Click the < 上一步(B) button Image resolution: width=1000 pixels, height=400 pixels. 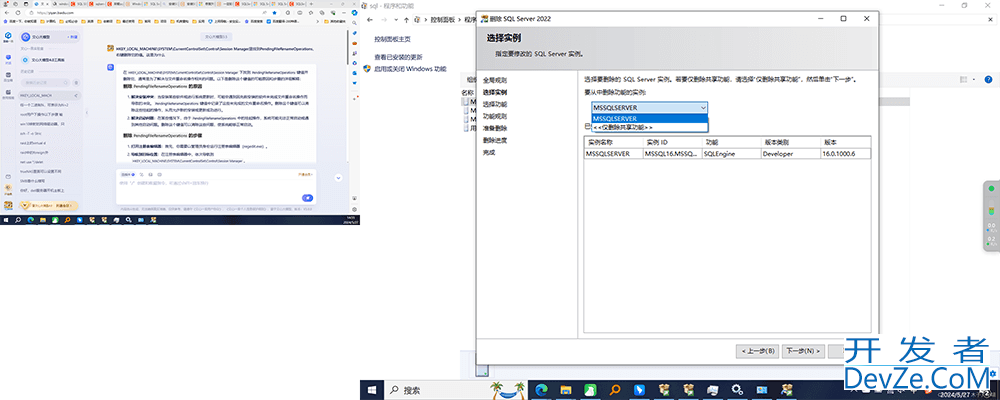[x=758, y=351]
